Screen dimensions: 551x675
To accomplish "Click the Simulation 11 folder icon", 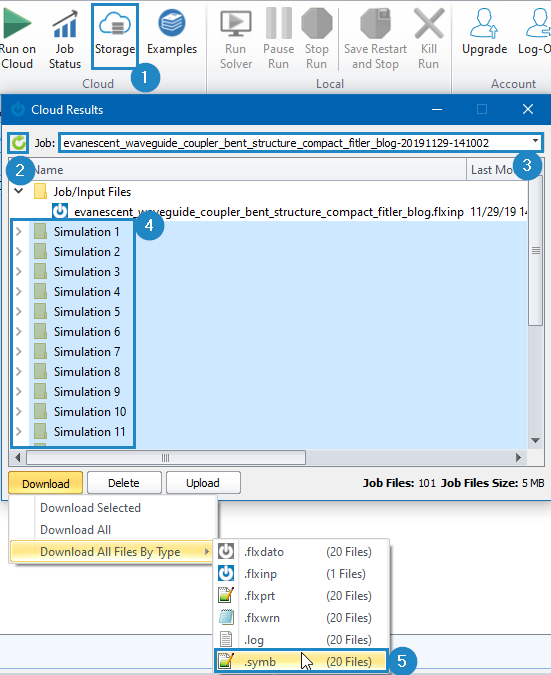I will tap(40, 431).
